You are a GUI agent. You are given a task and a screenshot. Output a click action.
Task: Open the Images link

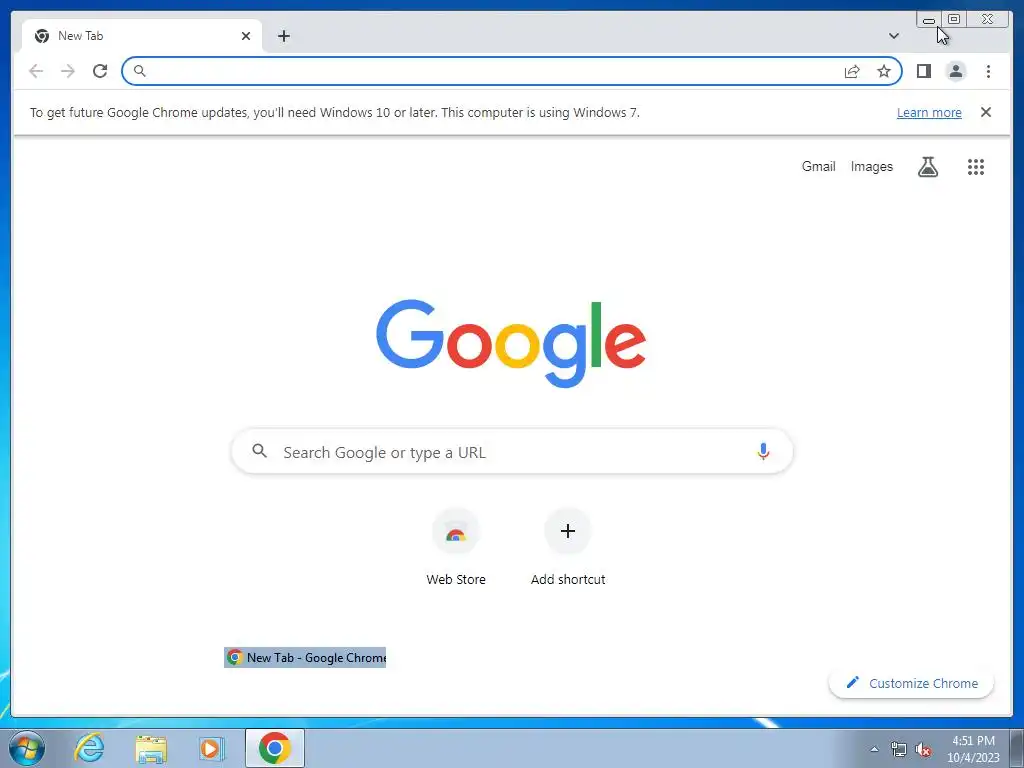point(871,167)
